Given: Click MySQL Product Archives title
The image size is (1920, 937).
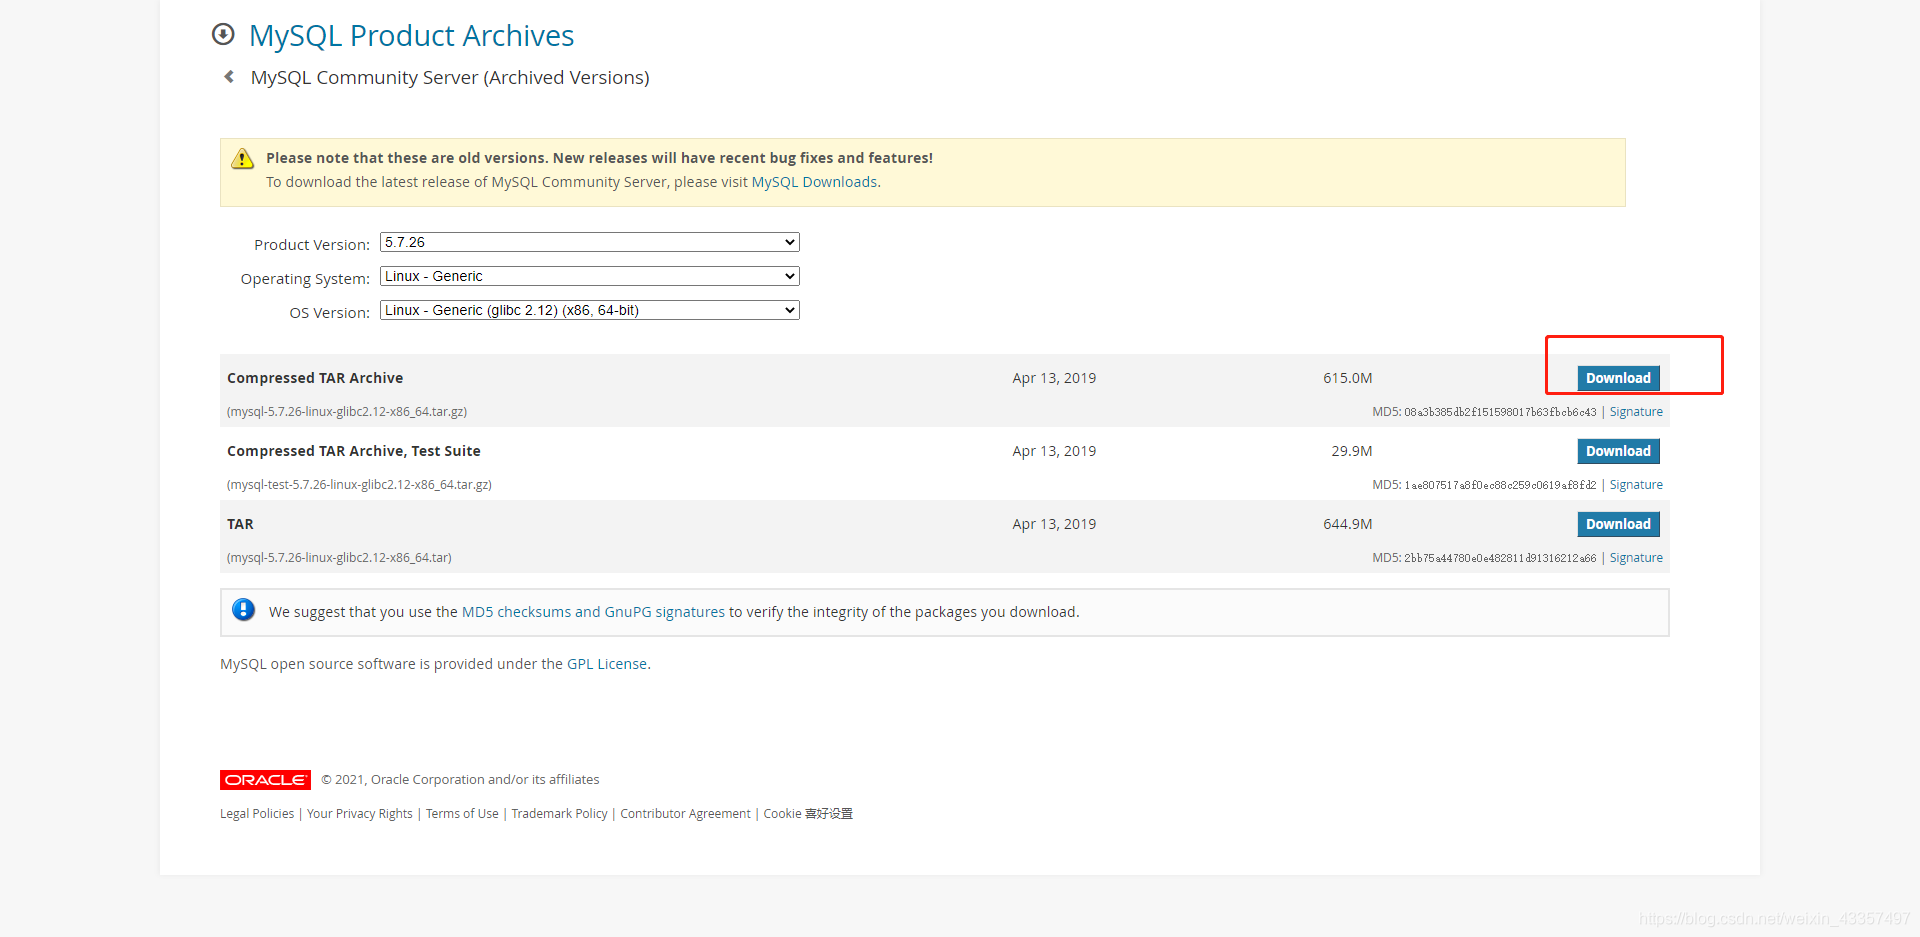Looking at the screenshot, I should 411,36.
